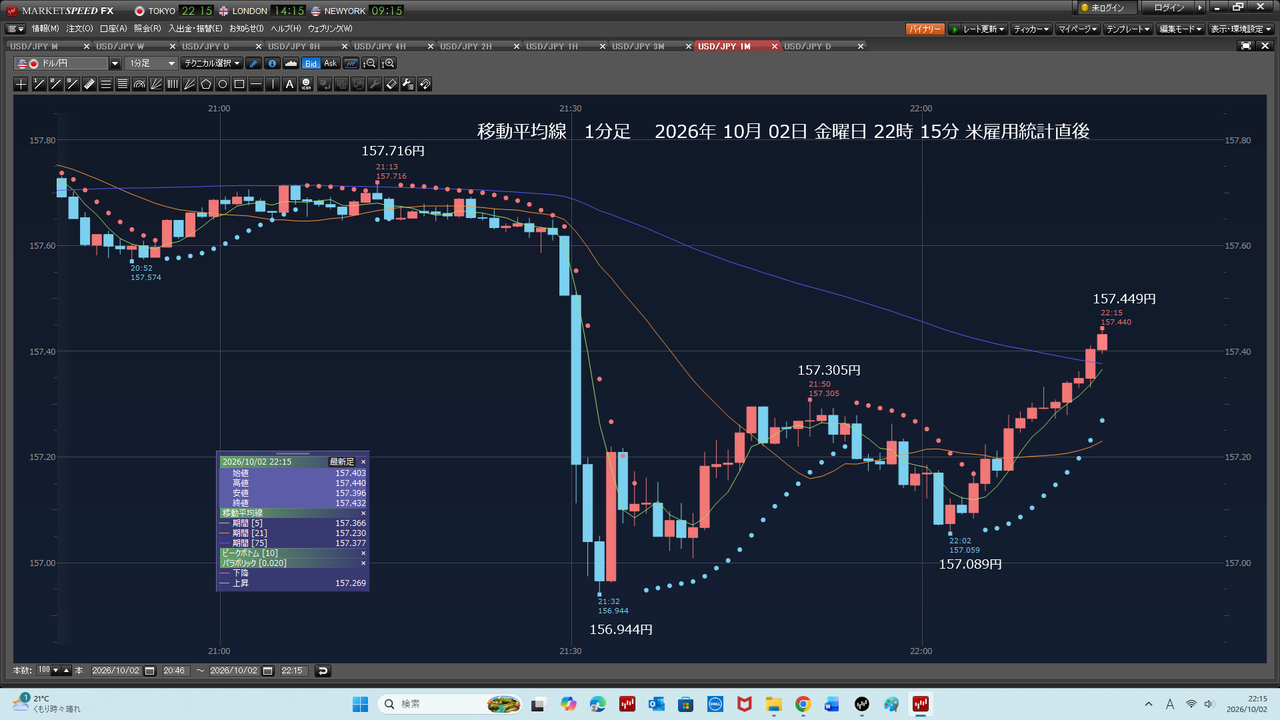The height and width of the screenshot is (720, 1280).
Task: Click the ログイン button
Action: pyautogui.click(x=1169, y=8)
